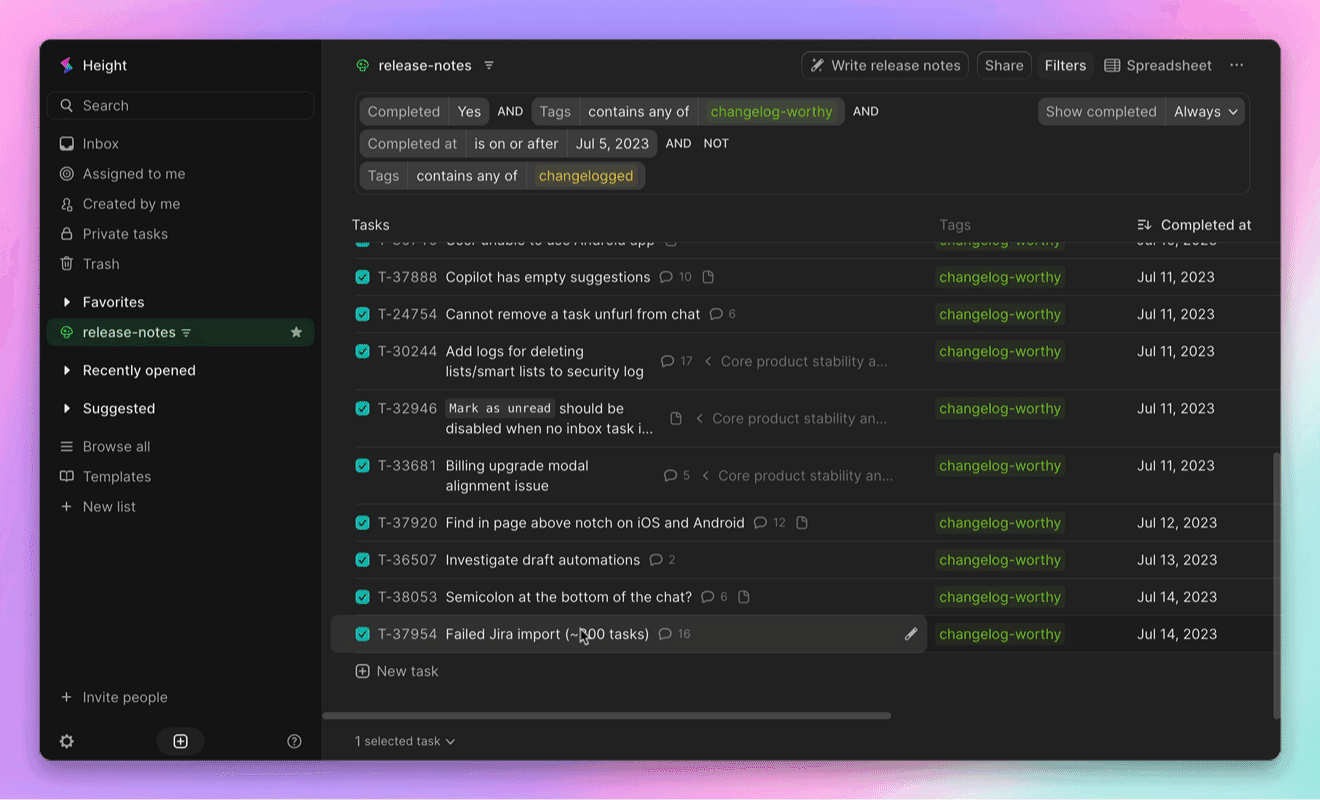This screenshot has height=800, width=1320.
Task: Click the Assigned to me target icon
Action: point(66,174)
